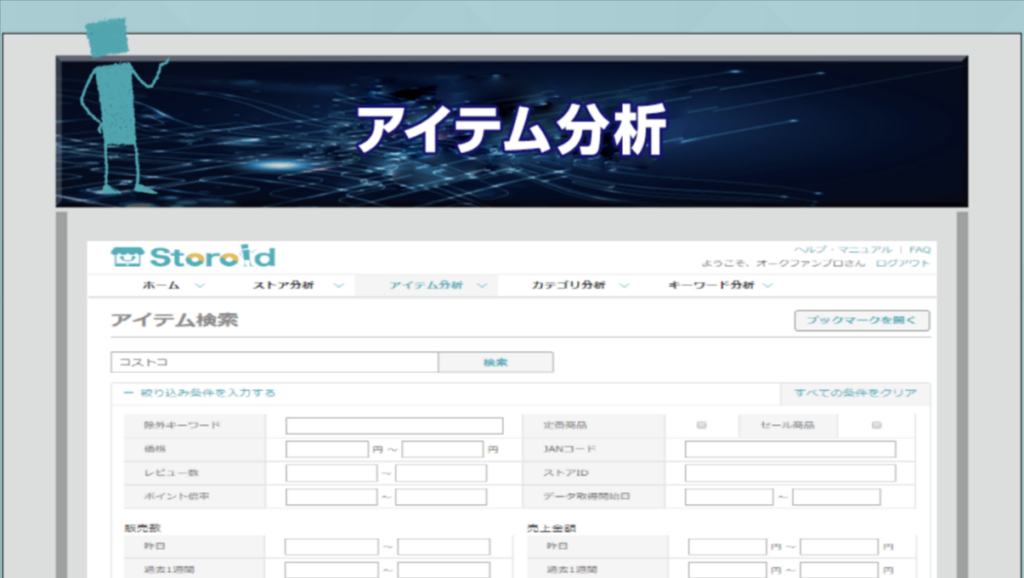Open the ヘルプ・マニュアル link

843,249
